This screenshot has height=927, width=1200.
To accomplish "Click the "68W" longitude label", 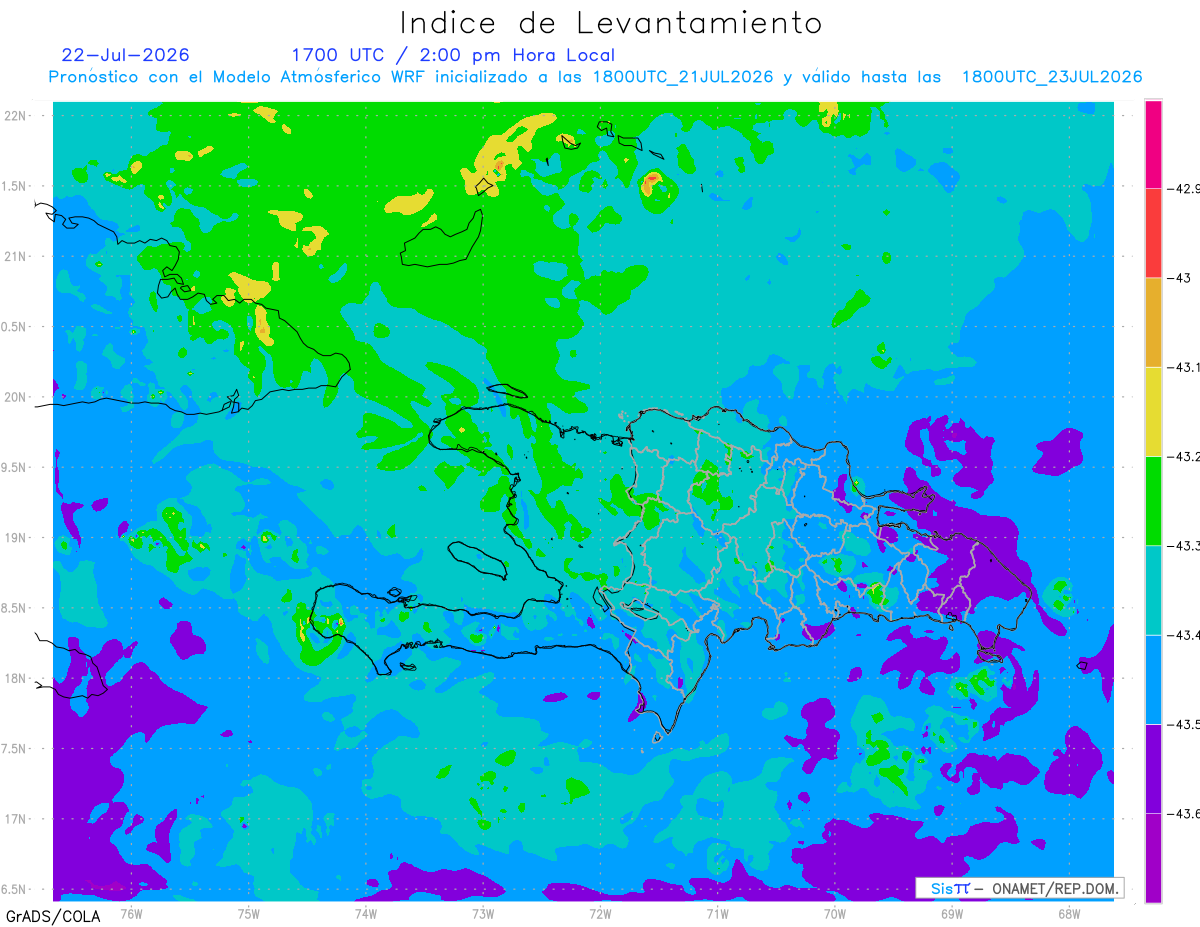I will (x=1069, y=913).
